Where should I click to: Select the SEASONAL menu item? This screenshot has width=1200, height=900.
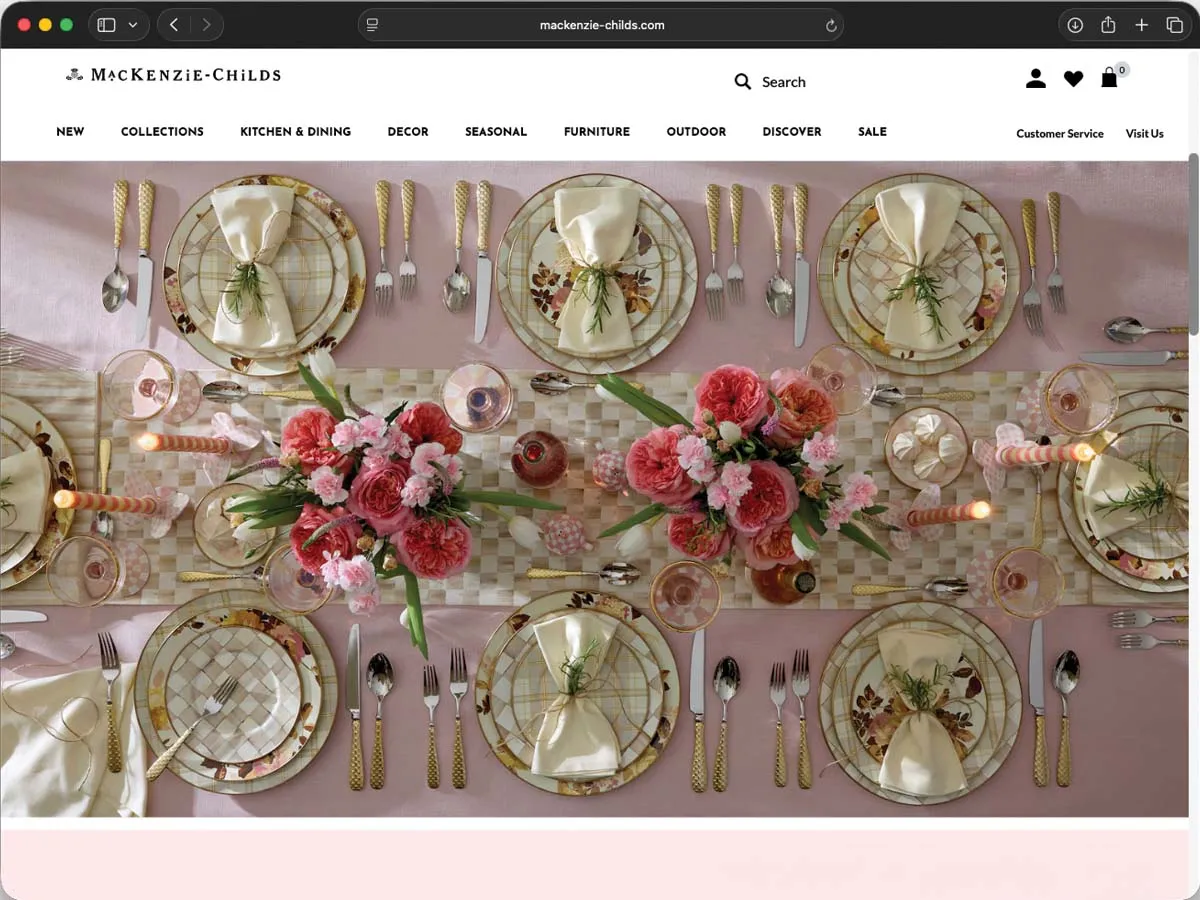pyautogui.click(x=496, y=131)
